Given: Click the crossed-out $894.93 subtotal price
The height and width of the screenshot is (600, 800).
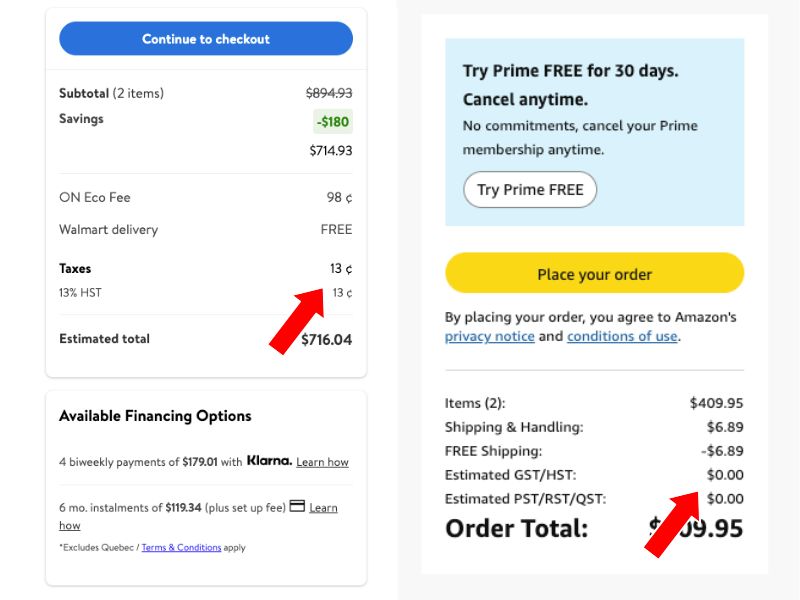Looking at the screenshot, I should click(x=329, y=93).
